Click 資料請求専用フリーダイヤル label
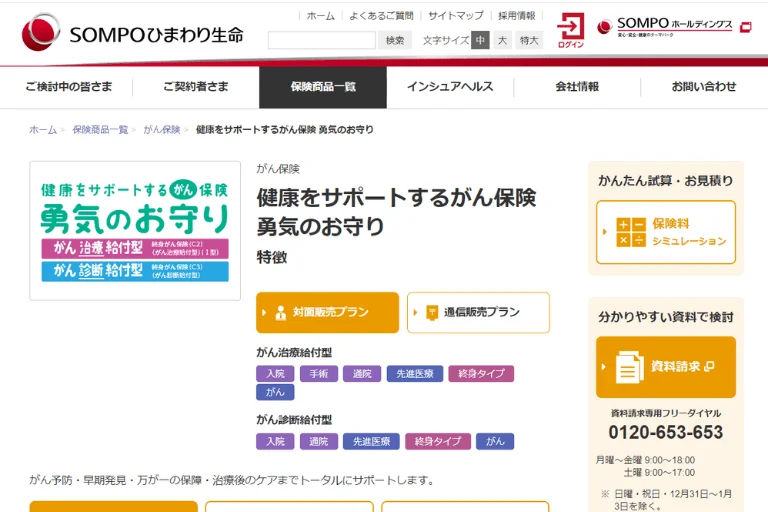This screenshot has width=768, height=512. 666,413
